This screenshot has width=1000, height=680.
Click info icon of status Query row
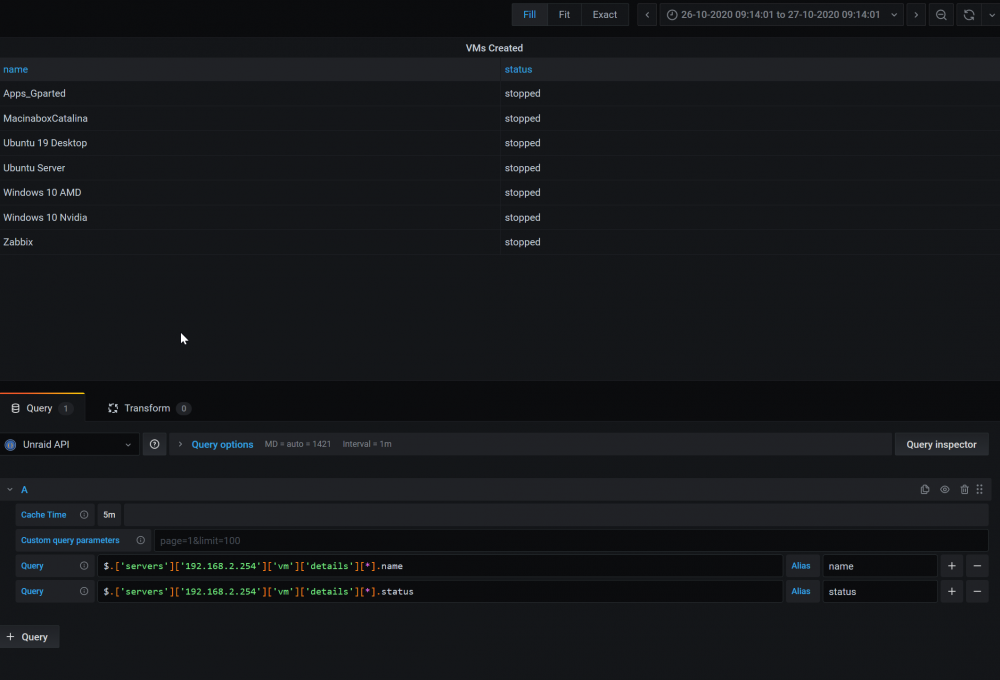pyautogui.click(x=84, y=591)
